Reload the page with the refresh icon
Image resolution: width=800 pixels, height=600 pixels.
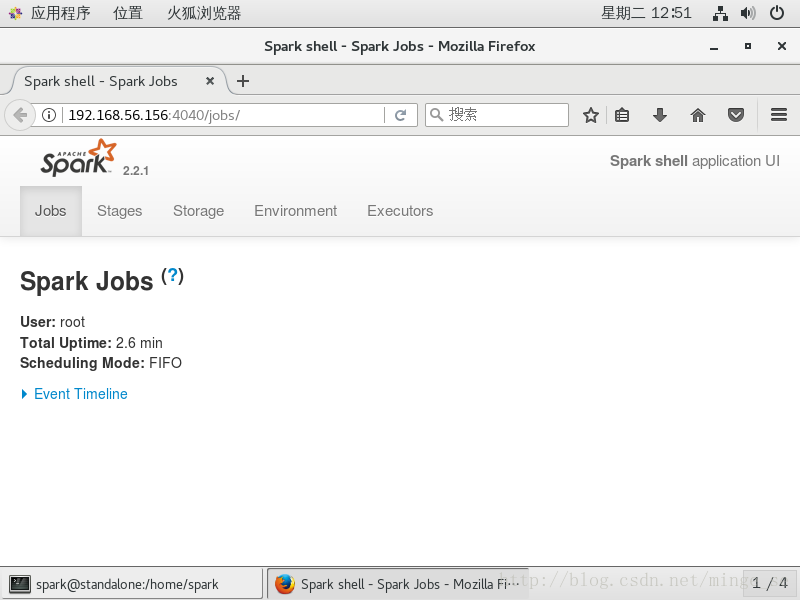tap(401, 115)
